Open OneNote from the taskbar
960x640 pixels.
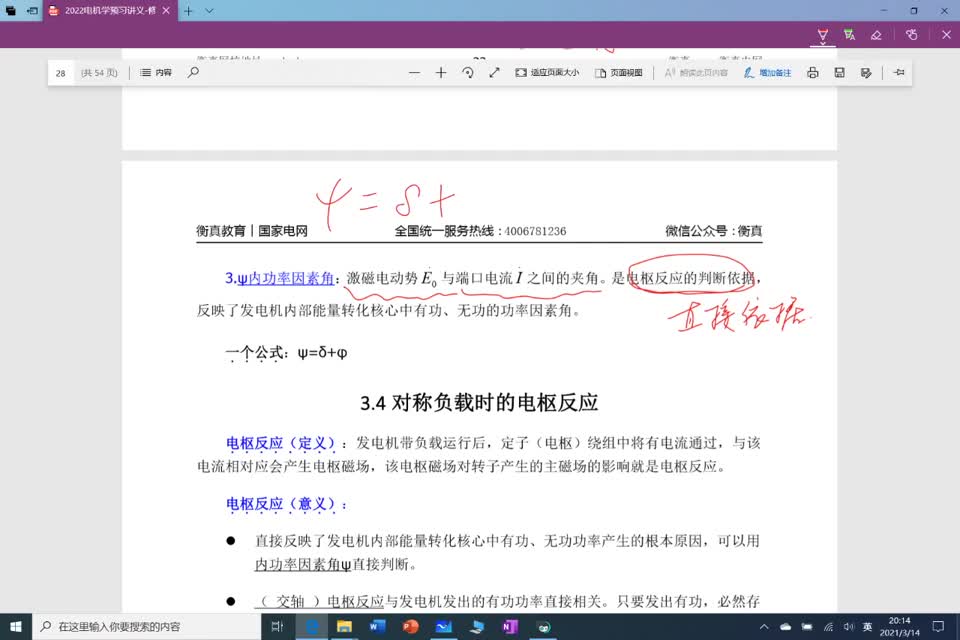tap(510, 627)
